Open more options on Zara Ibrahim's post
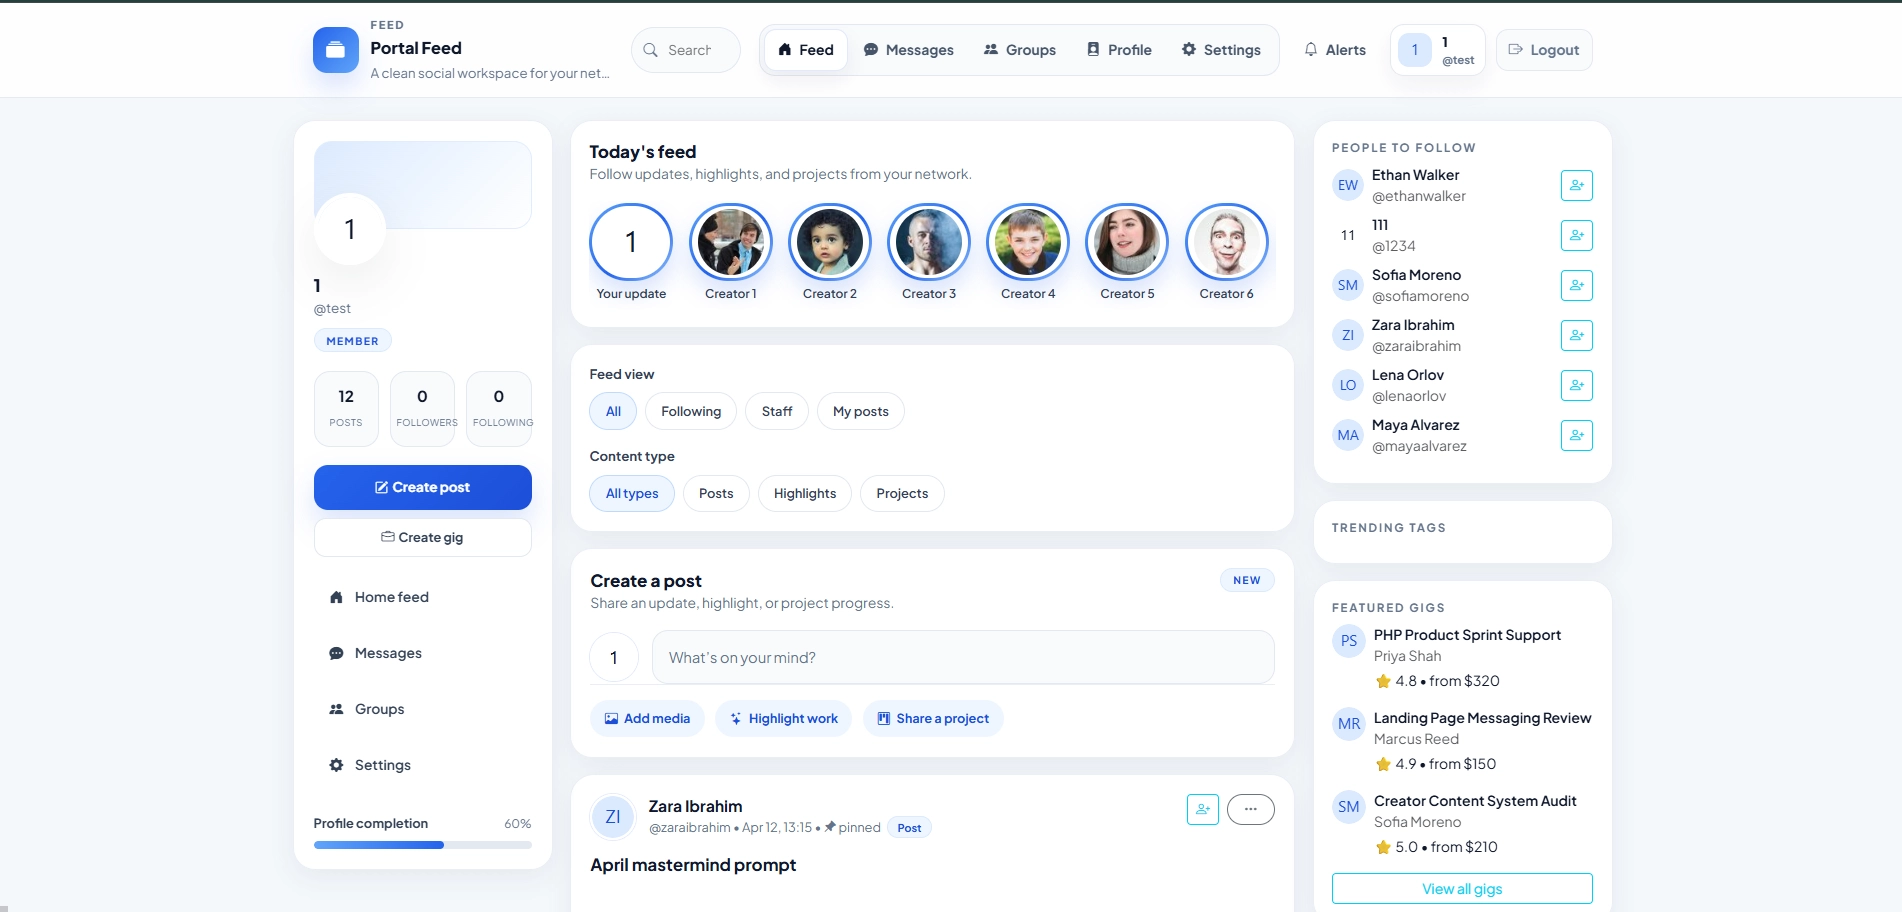This screenshot has height=912, width=1902. 1251,809
